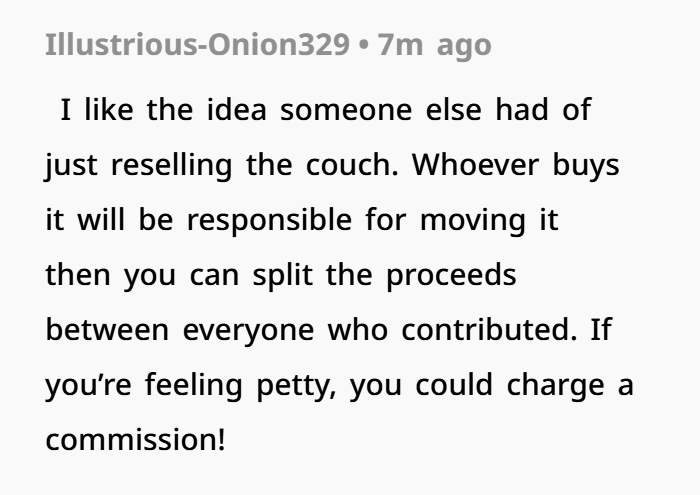Click the word "commission!" at the comment's end
The height and width of the screenshot is (495, 700).
click(135, 440)
